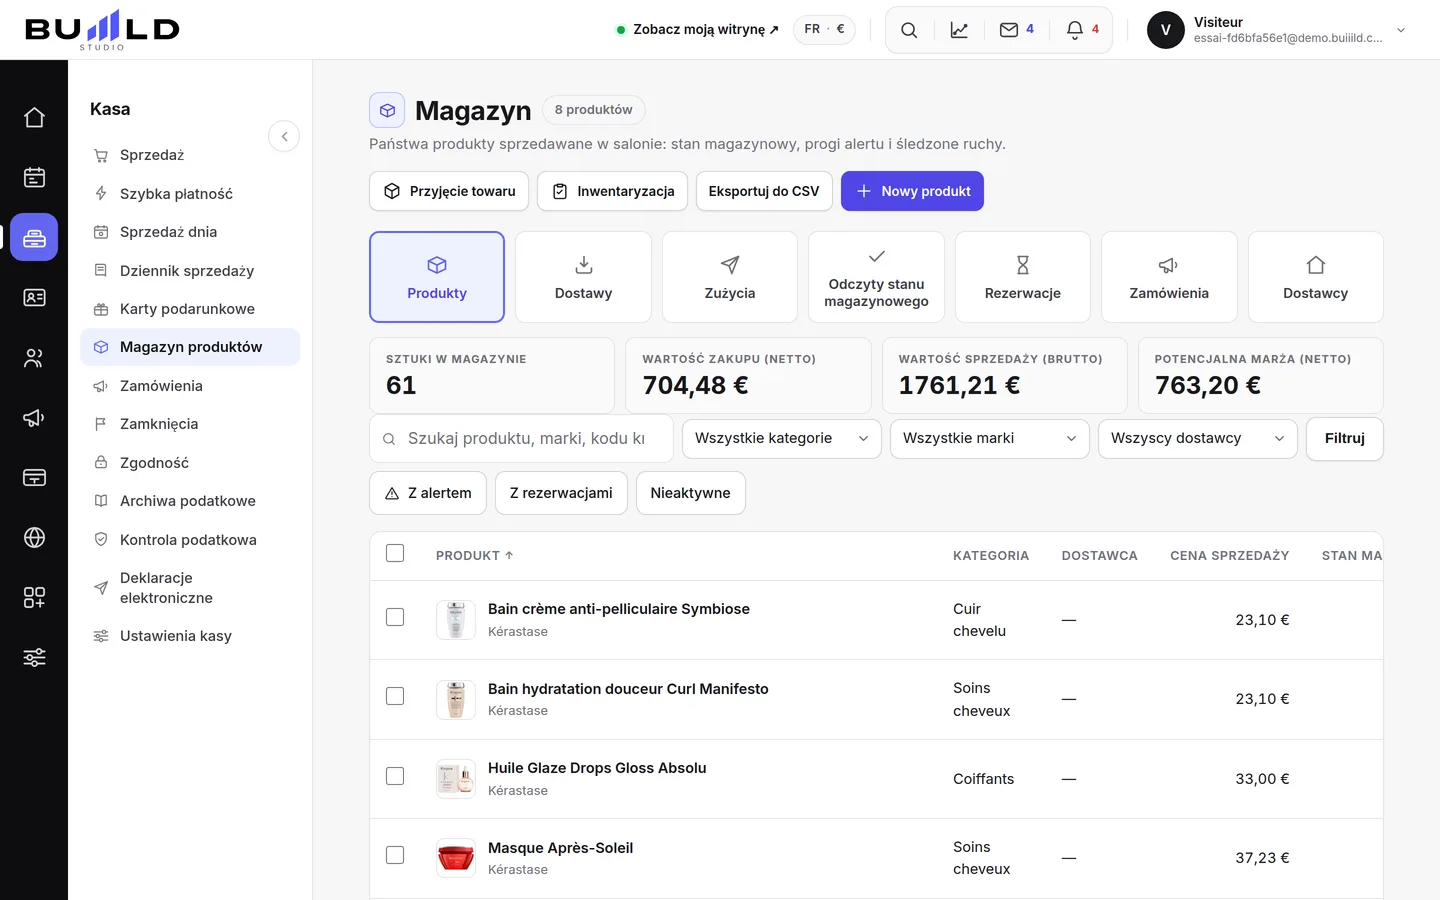Viewport: 1440px width, 900px height.
Task: Open thumbnail of Masque Après-Soleil product
Action: [456, 858]
